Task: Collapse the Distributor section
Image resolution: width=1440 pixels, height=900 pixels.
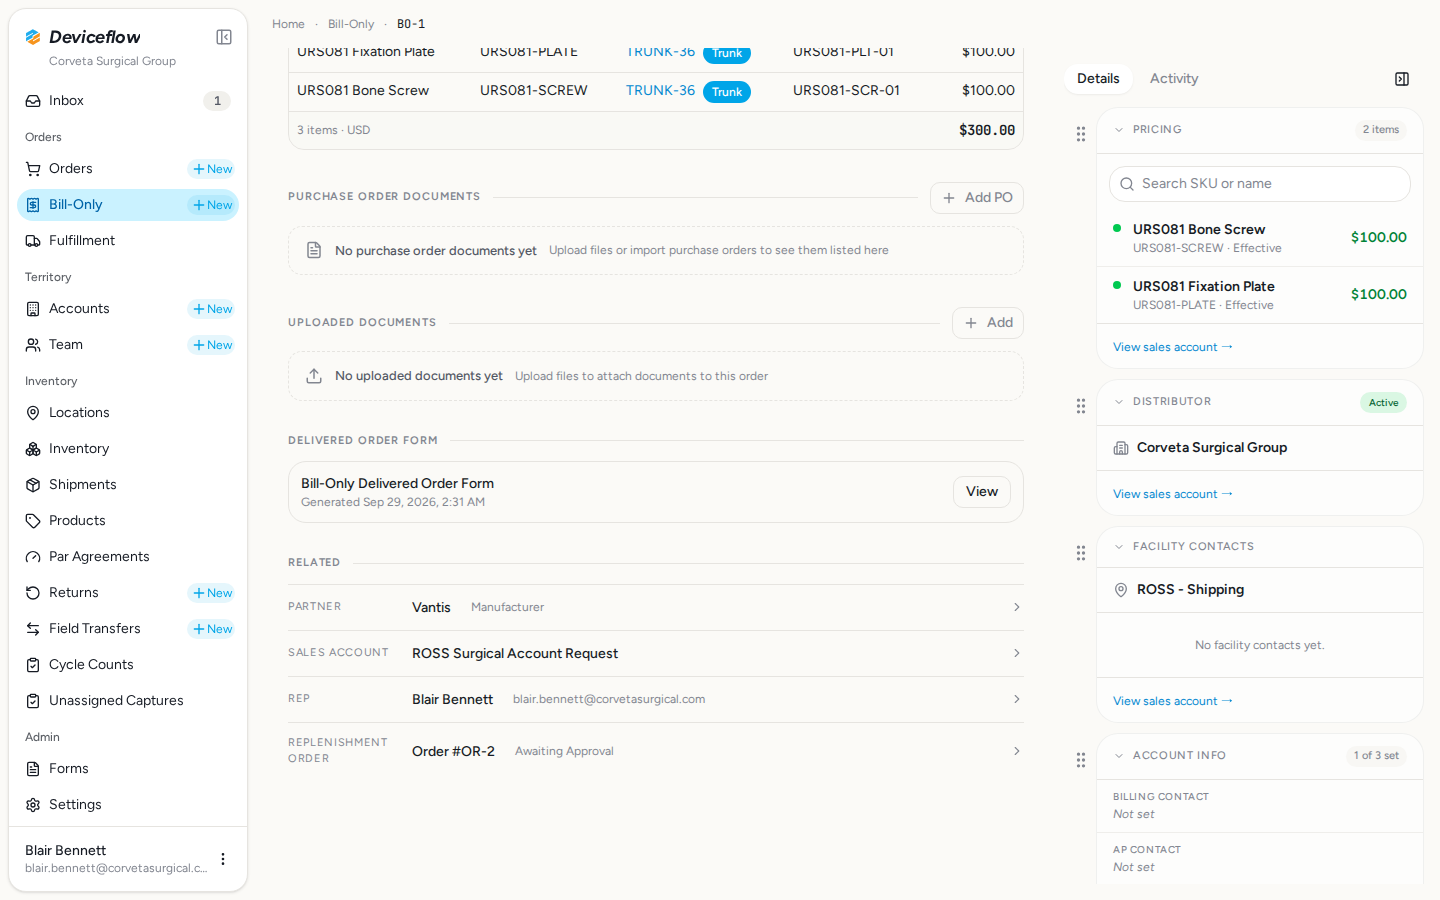Action: pos(1119,402)
